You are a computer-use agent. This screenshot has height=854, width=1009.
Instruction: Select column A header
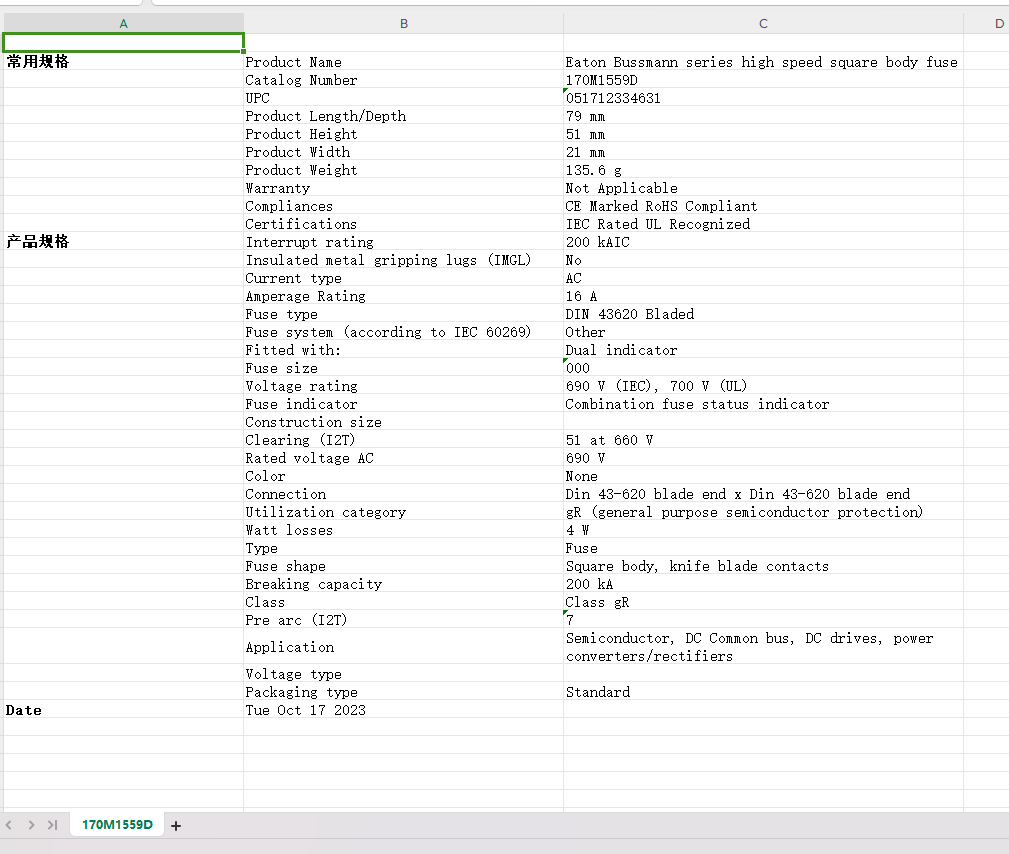coord(124,23)
